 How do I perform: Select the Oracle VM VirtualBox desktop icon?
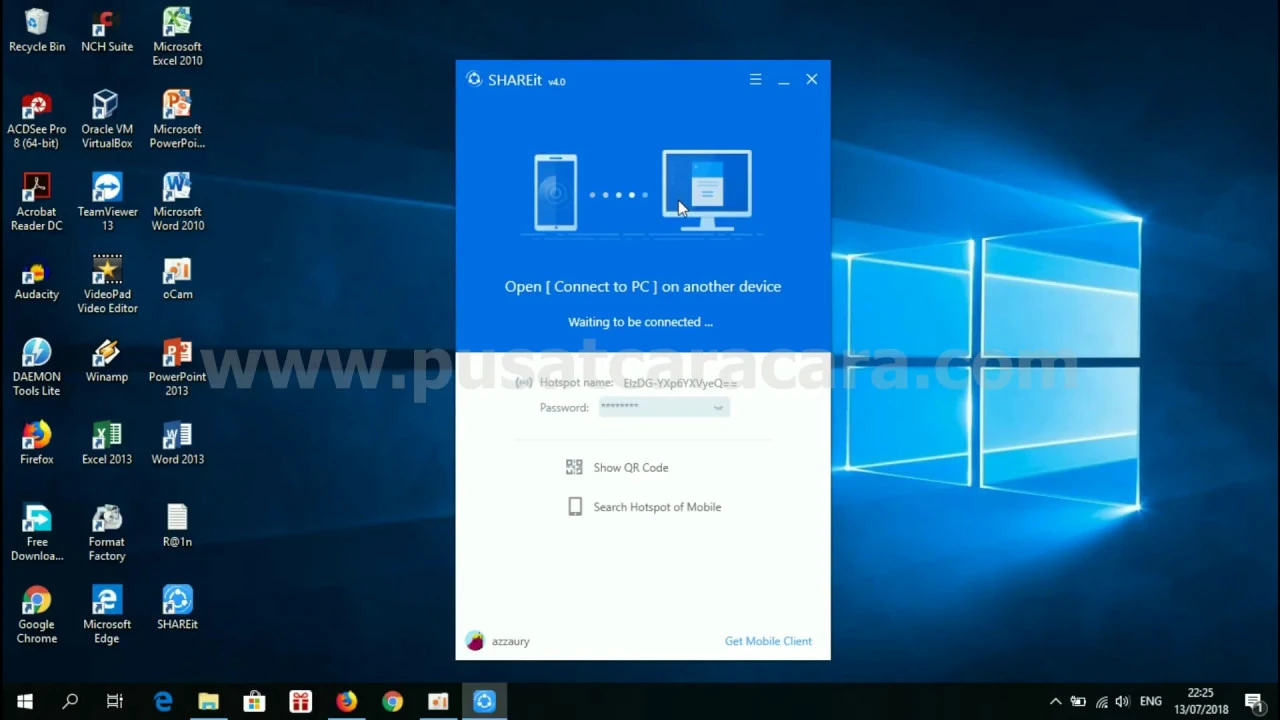107,120
